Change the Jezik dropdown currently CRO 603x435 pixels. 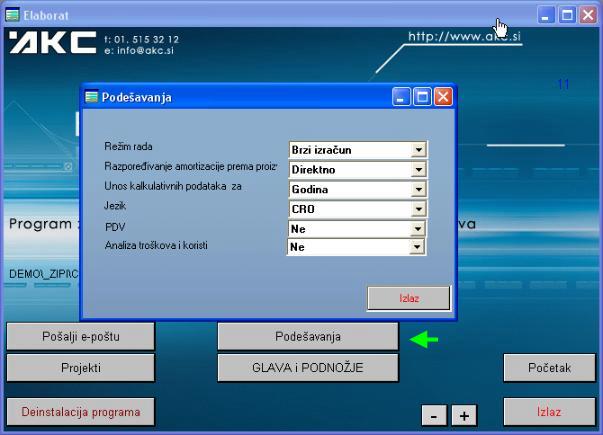coord(357,209)
